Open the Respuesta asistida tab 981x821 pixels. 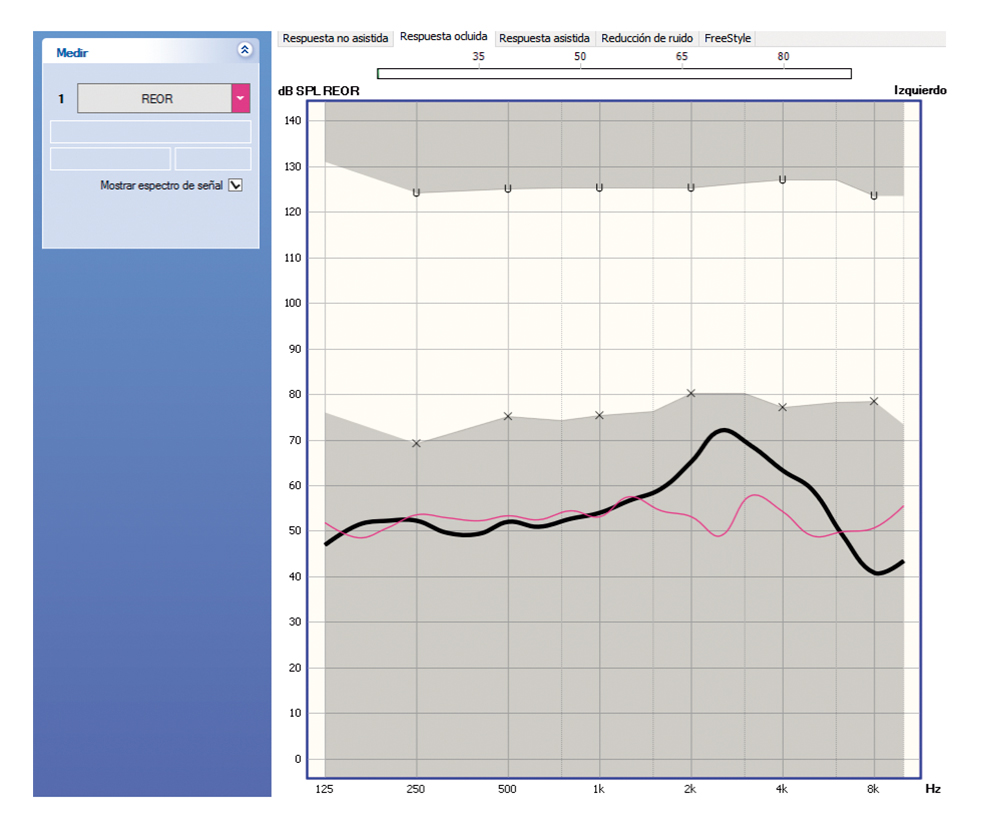(x=544, y=38)
